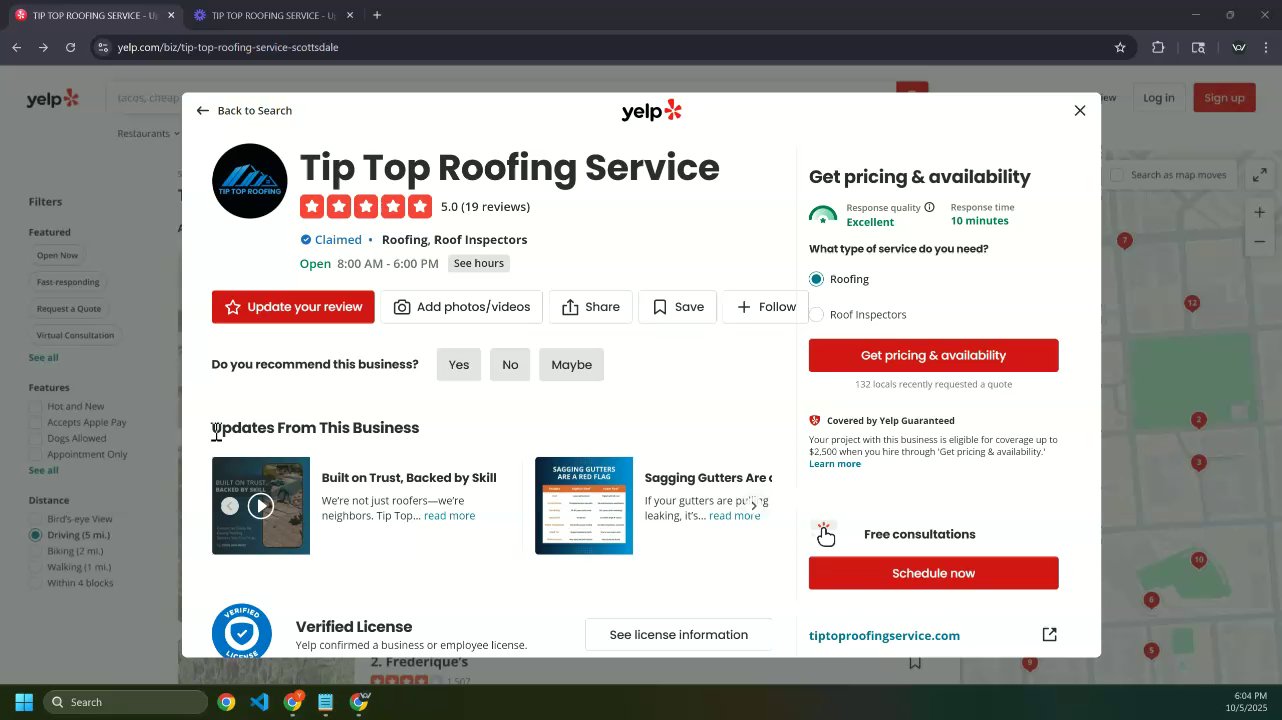Check the Appointment Only checkbox
The width and height of the screenshot is (1282, 720).
(x=36, y=455)
